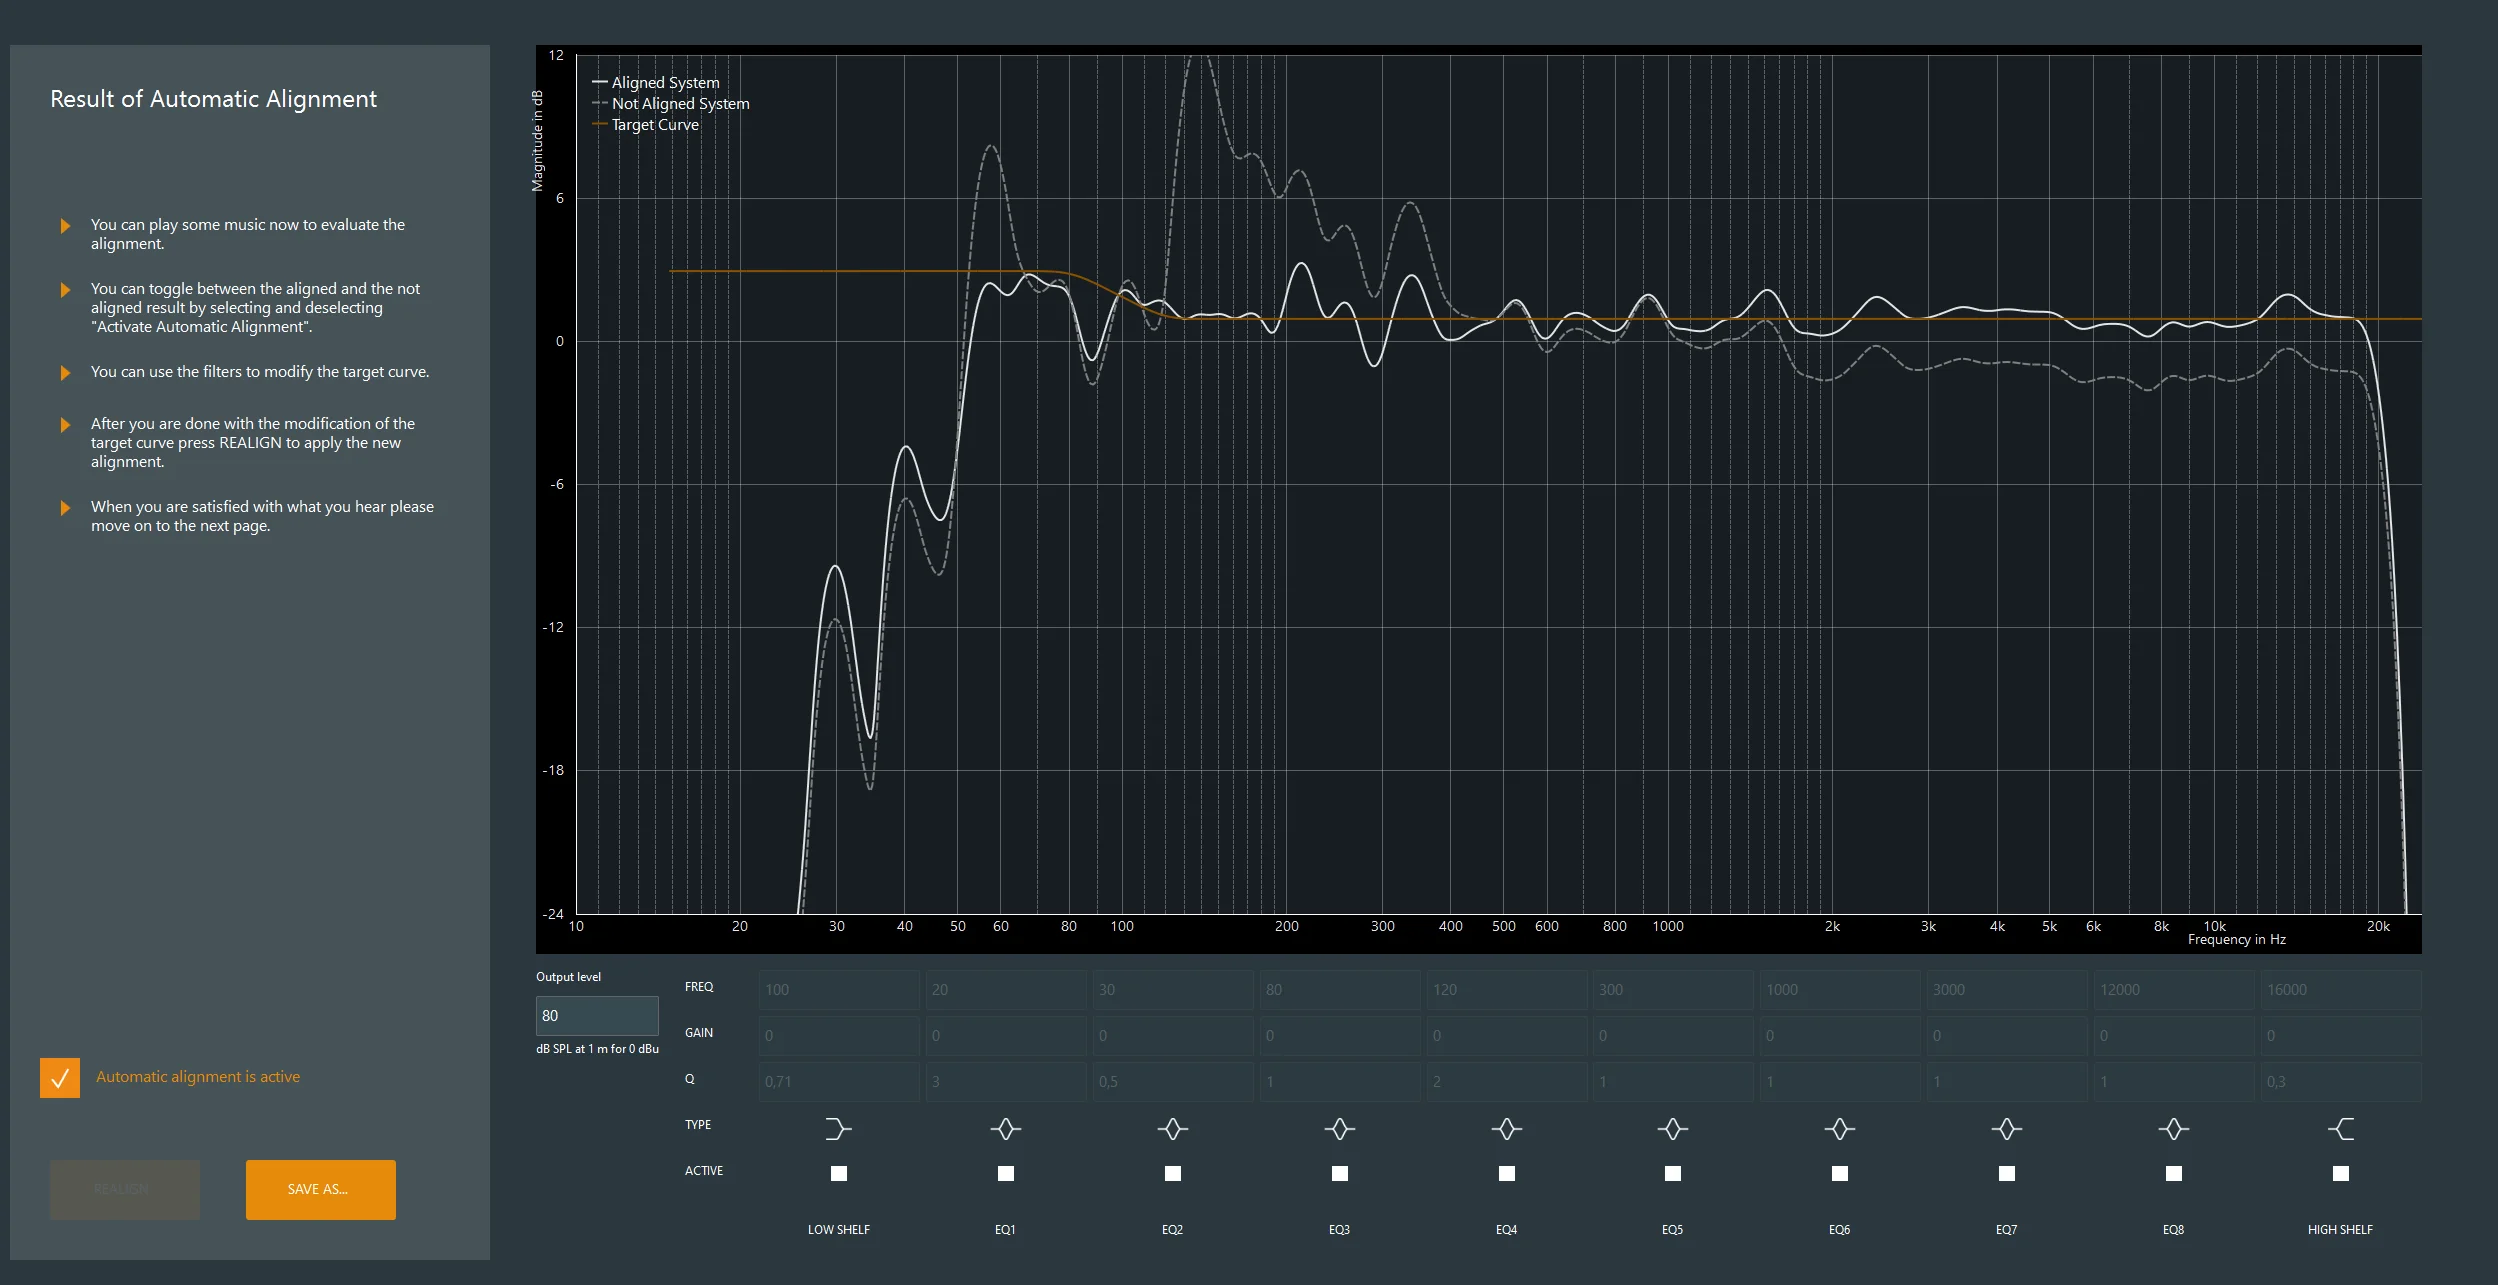Click the greyed-out REALIGN button
The height and width of the screenshot is (1285, 2498).
point(125,1189)
